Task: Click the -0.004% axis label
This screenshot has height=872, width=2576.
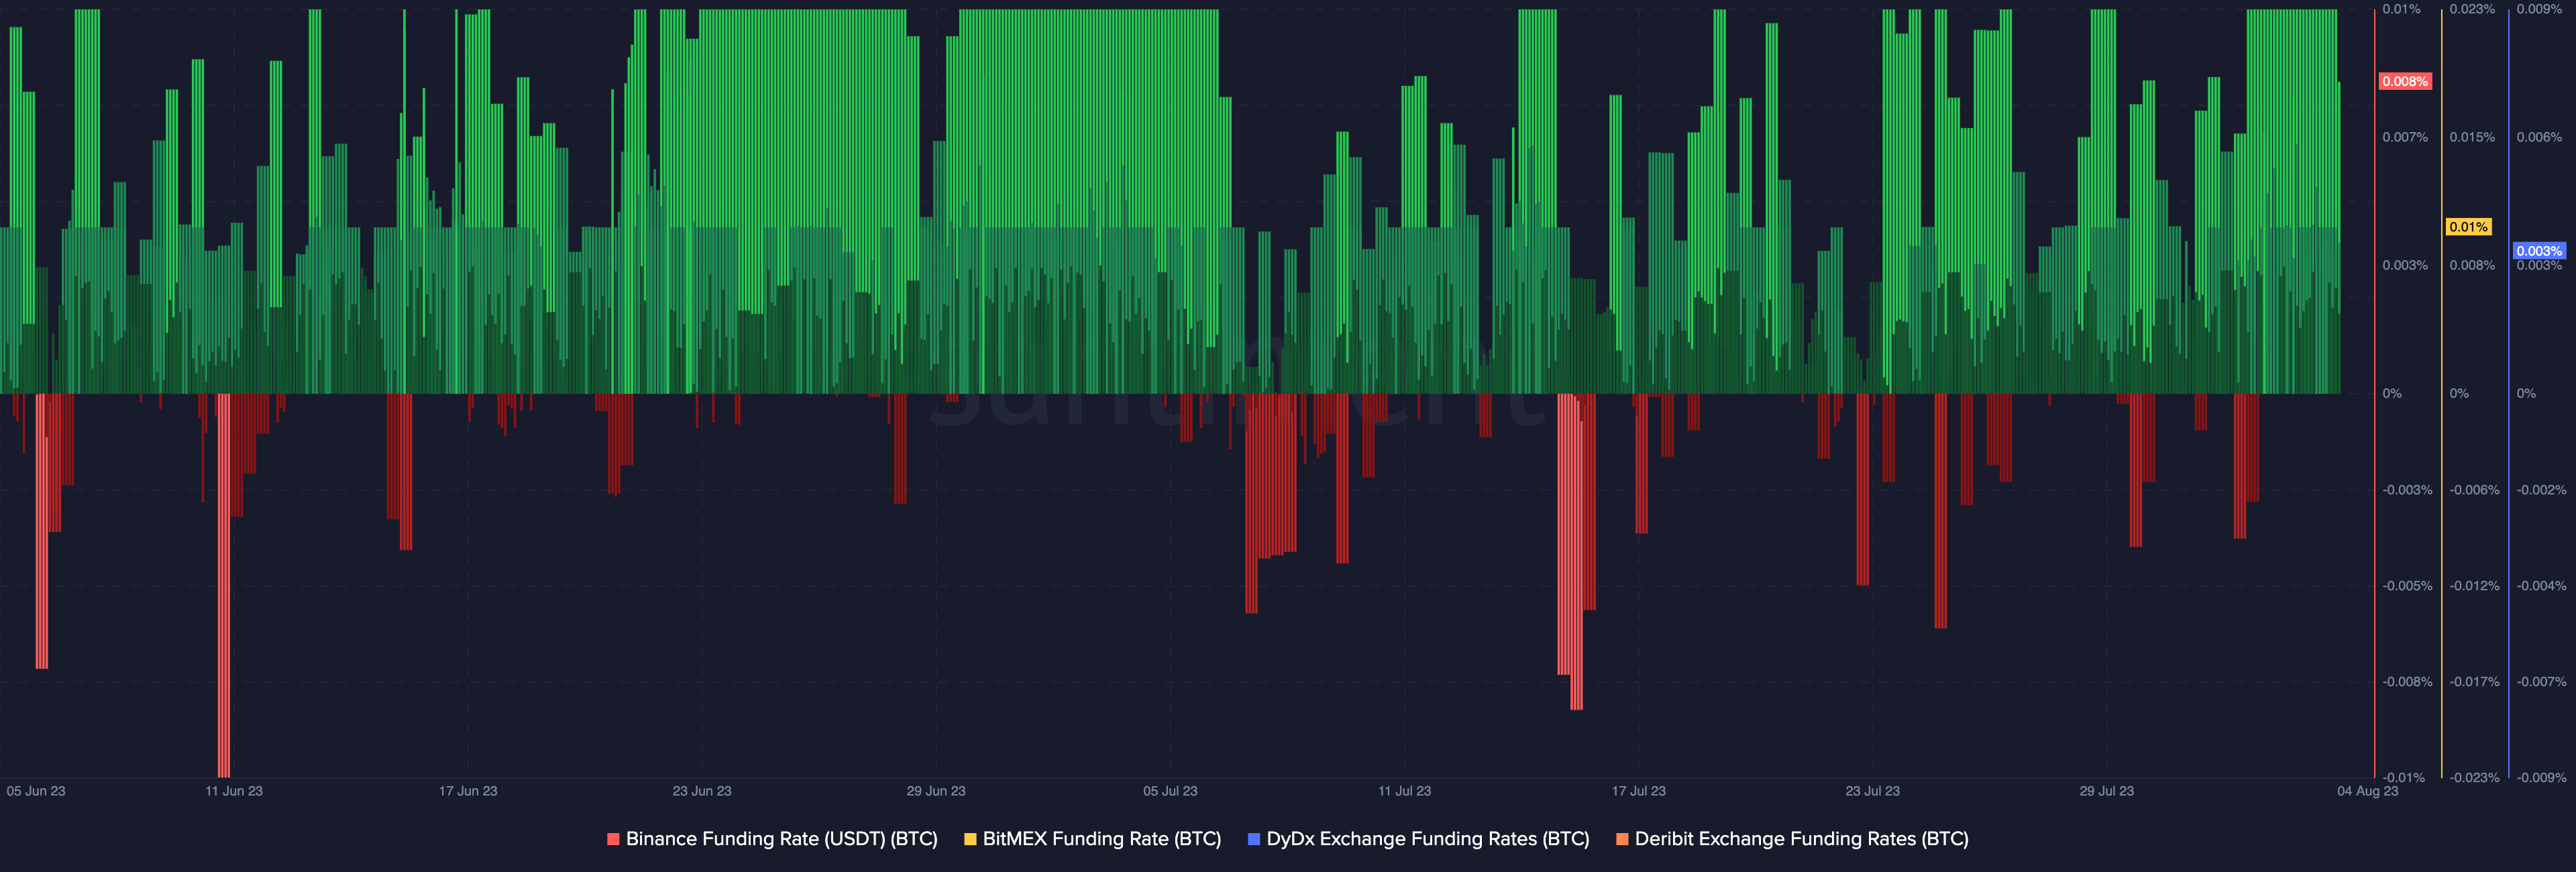Action: click(x=2541, y=586)
